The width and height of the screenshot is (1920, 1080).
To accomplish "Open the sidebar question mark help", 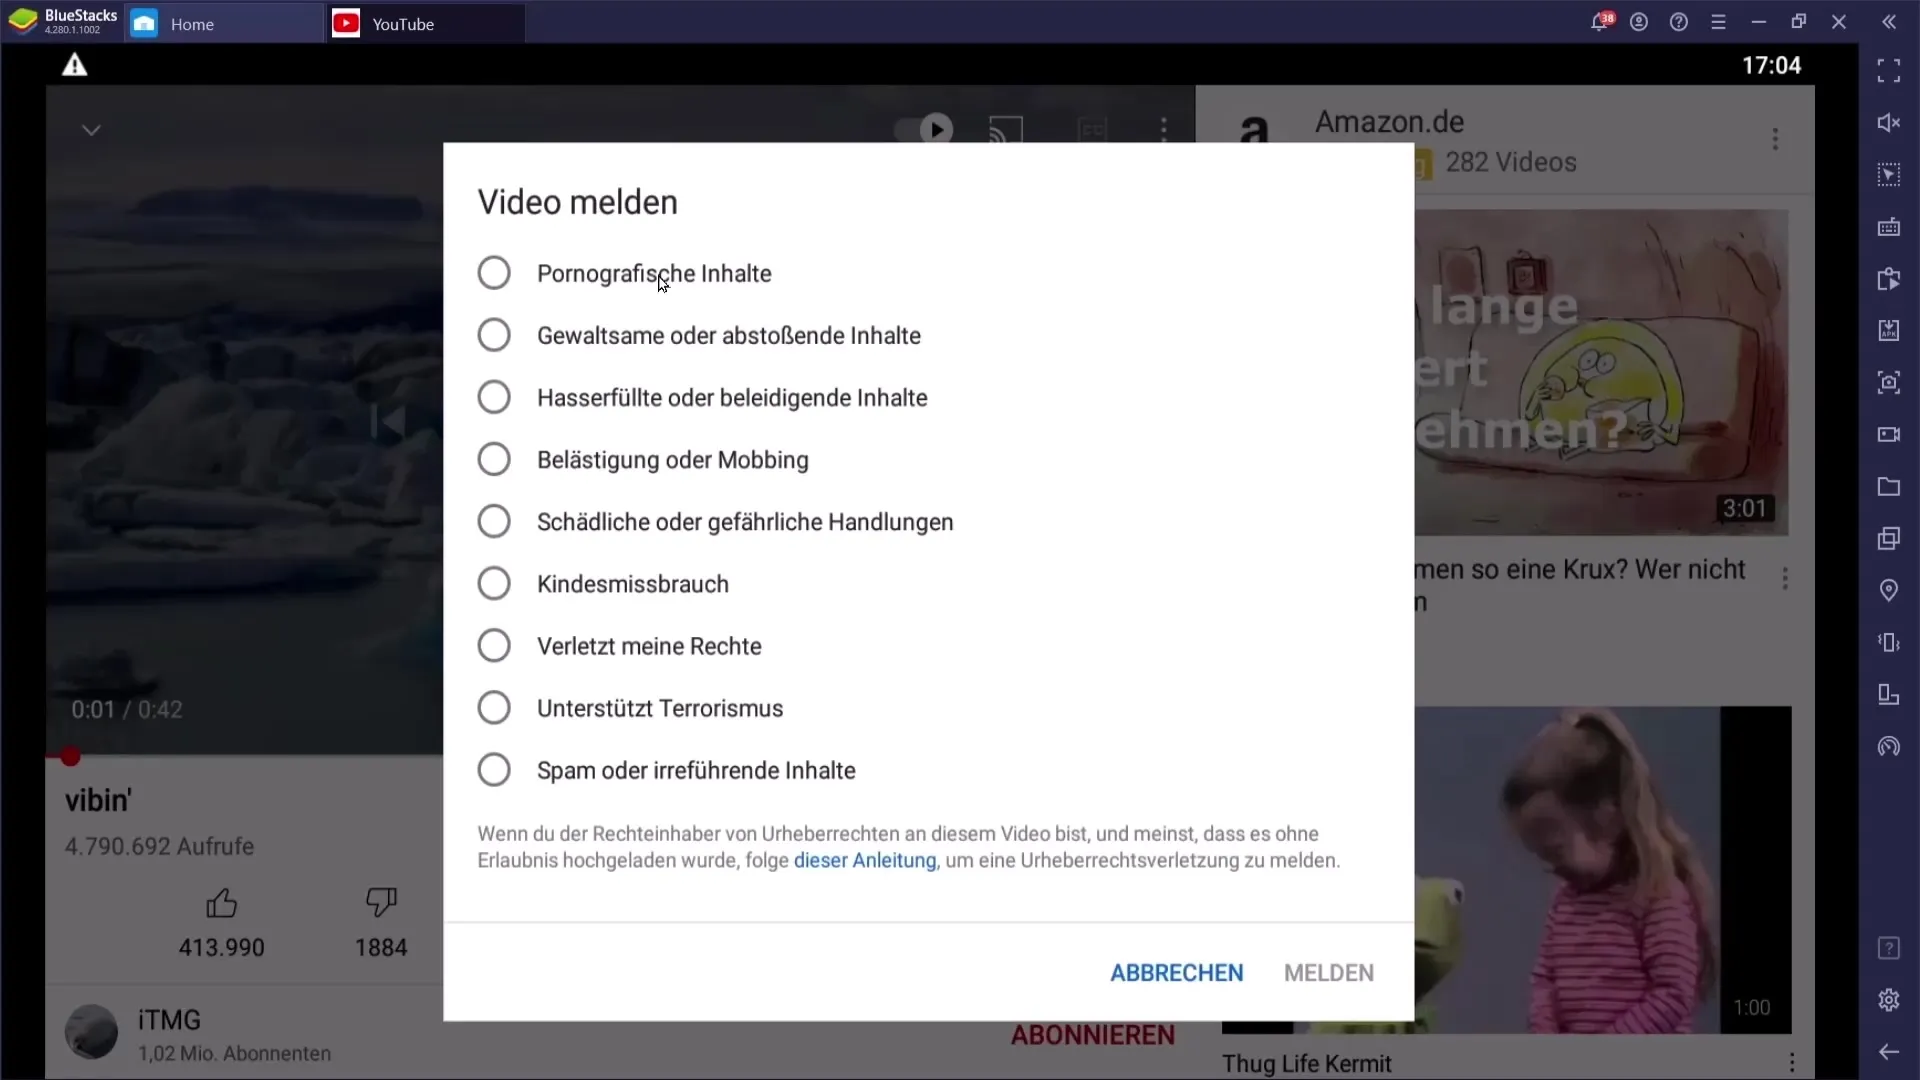I will pyautogui.click(x=1889, y=948).
